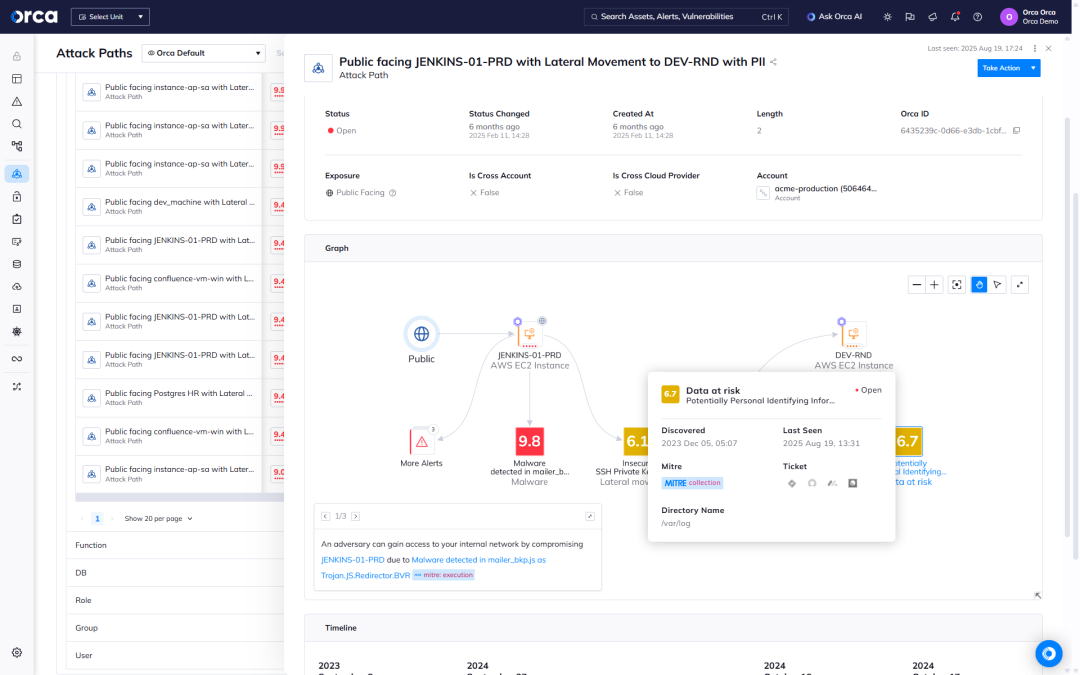Go to previous attack step description

tap(325, 516)
